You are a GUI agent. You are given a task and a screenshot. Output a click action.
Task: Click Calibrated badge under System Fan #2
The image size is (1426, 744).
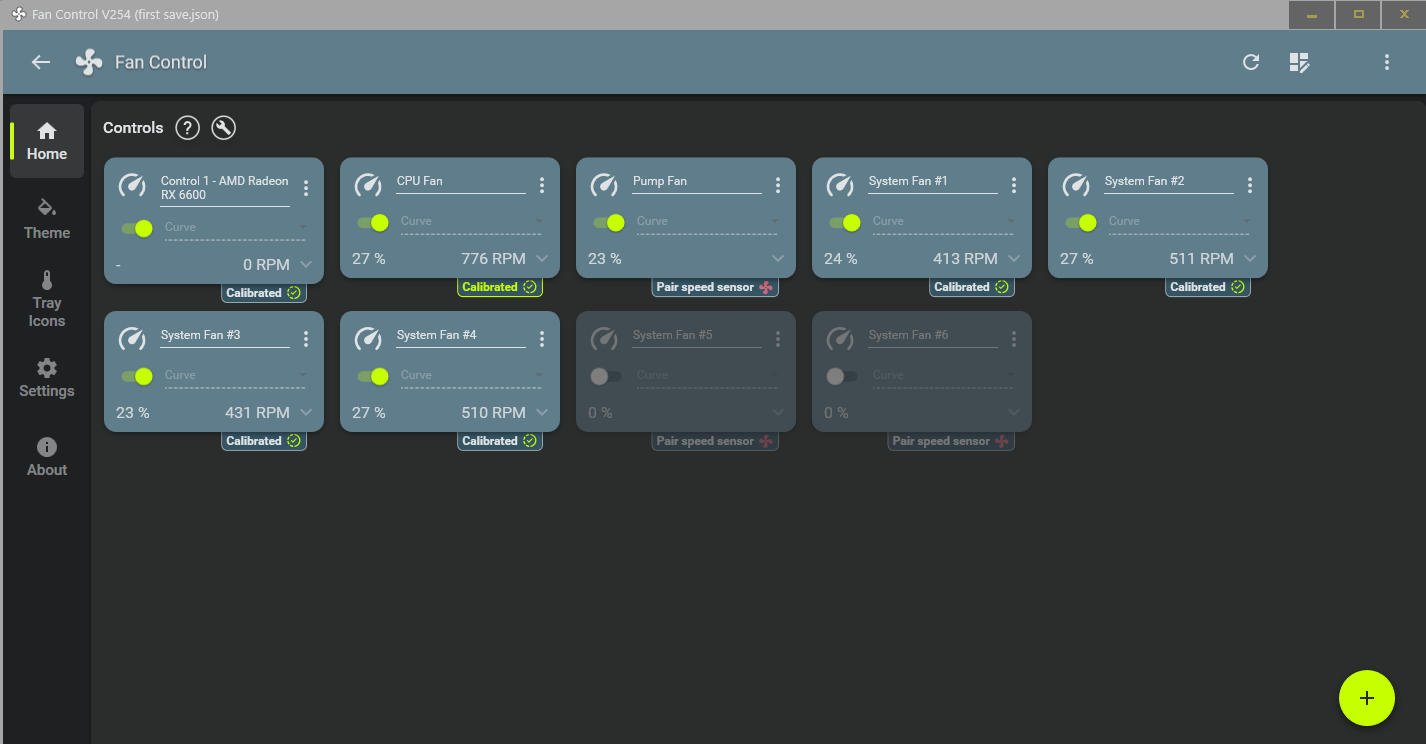tap(1208, 287)
